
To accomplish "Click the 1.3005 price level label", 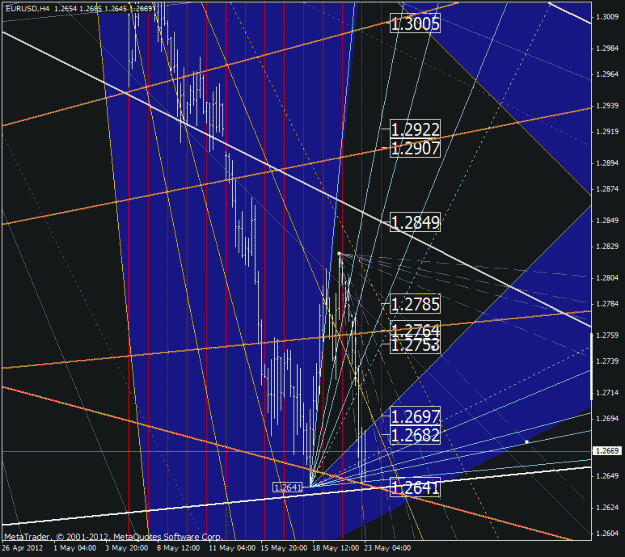I will (x=415, y=24).
